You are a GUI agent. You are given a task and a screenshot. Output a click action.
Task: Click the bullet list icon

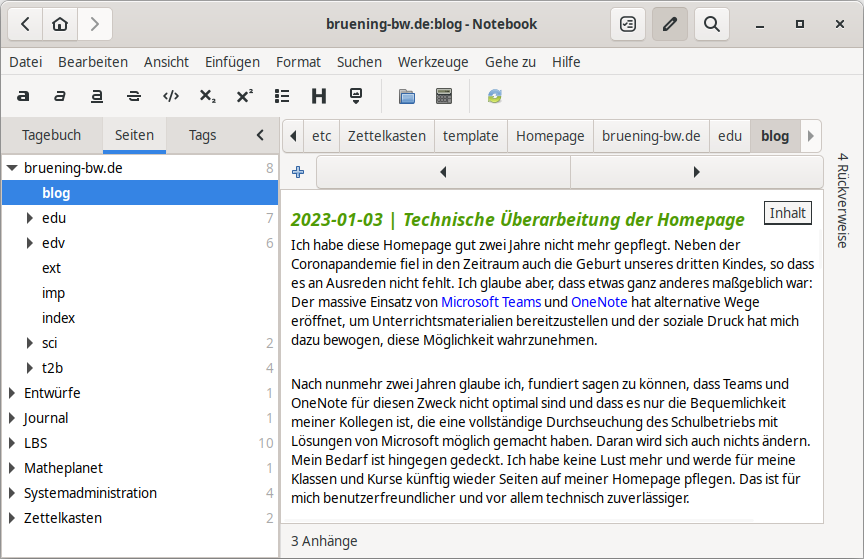coord(282,97)
